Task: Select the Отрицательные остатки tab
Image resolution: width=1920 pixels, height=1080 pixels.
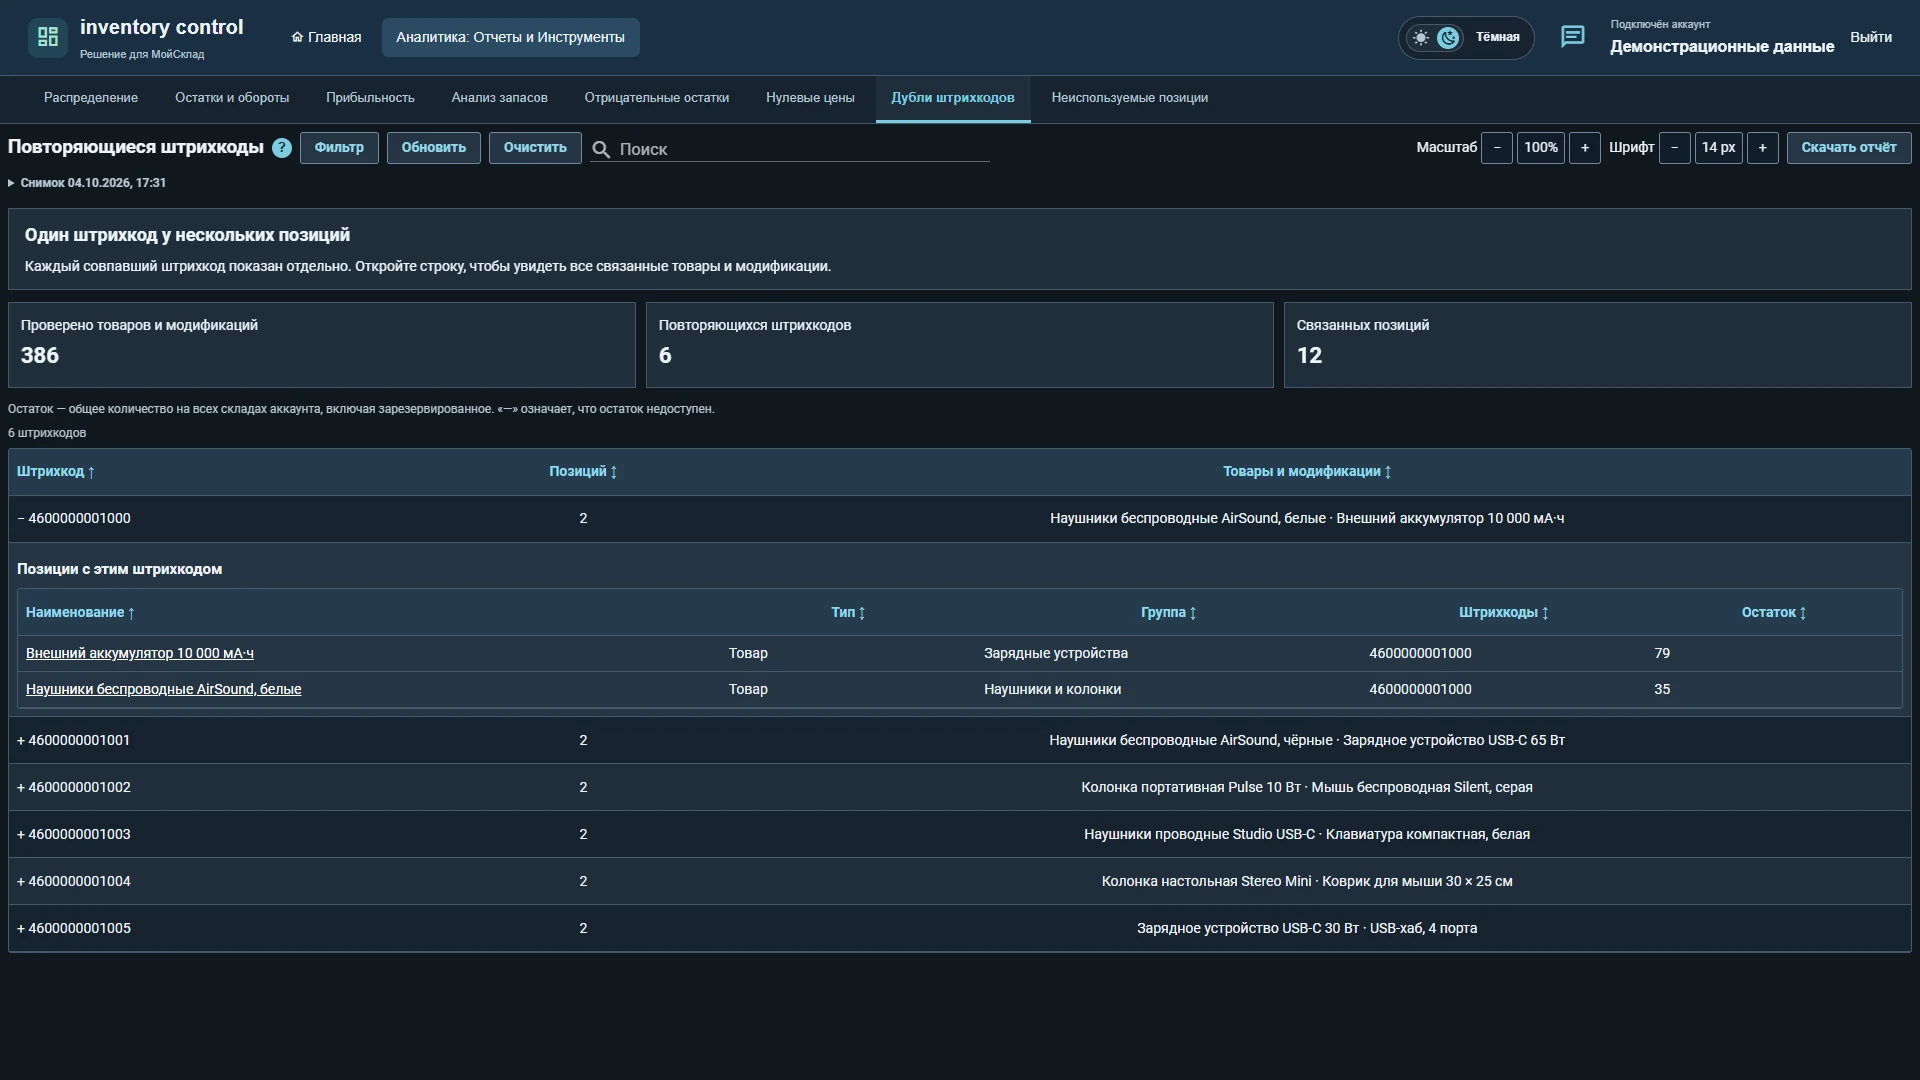Action: tap(657, 98)
